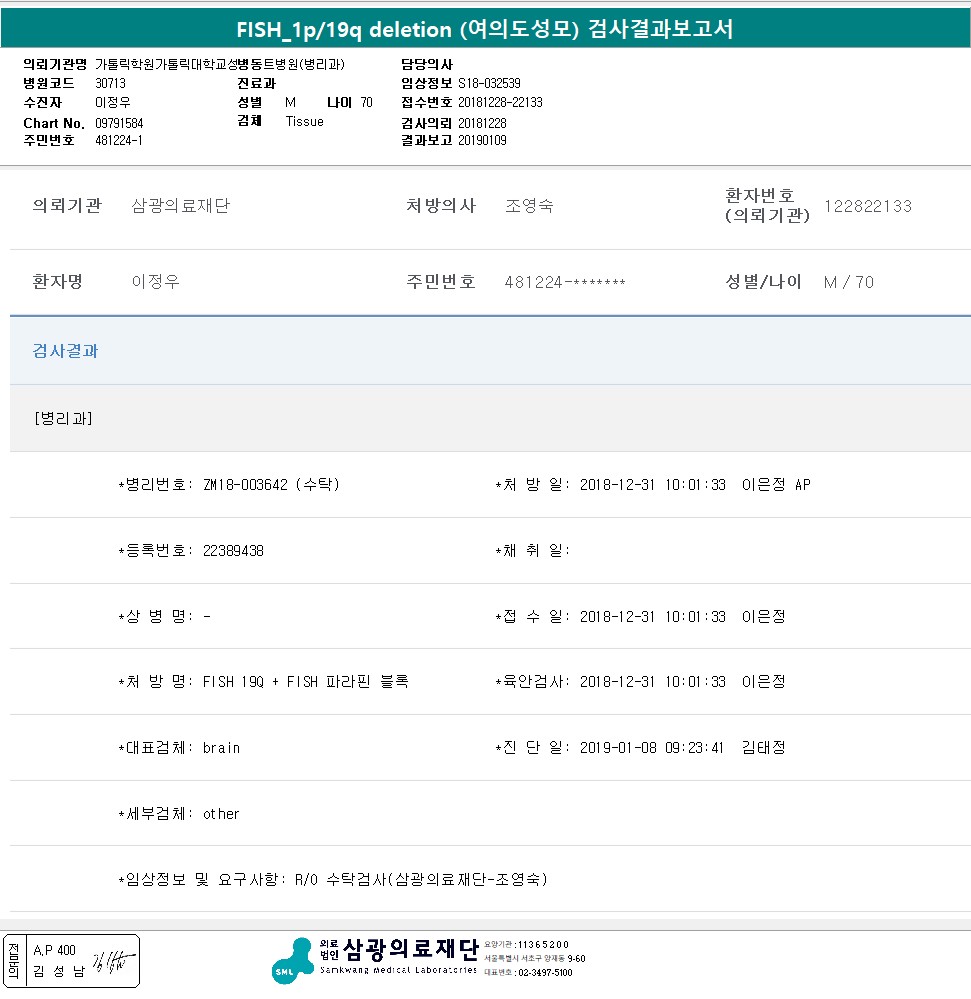This screenshot has width=971, height=999.
Task: Click the 처방일 timestamp with 이은정 AP
Action: 695,485
